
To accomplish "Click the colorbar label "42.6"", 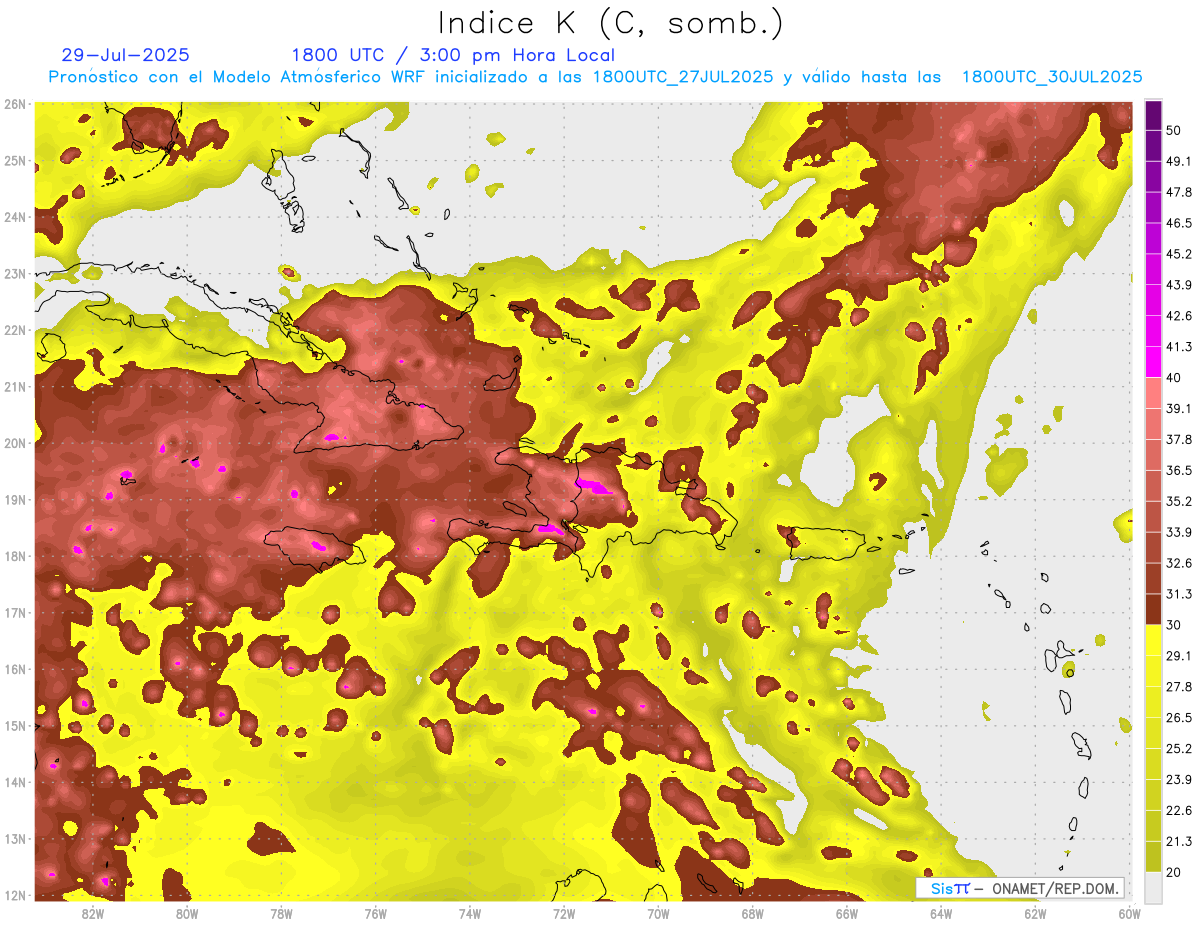I will (x=1179, y=316).
